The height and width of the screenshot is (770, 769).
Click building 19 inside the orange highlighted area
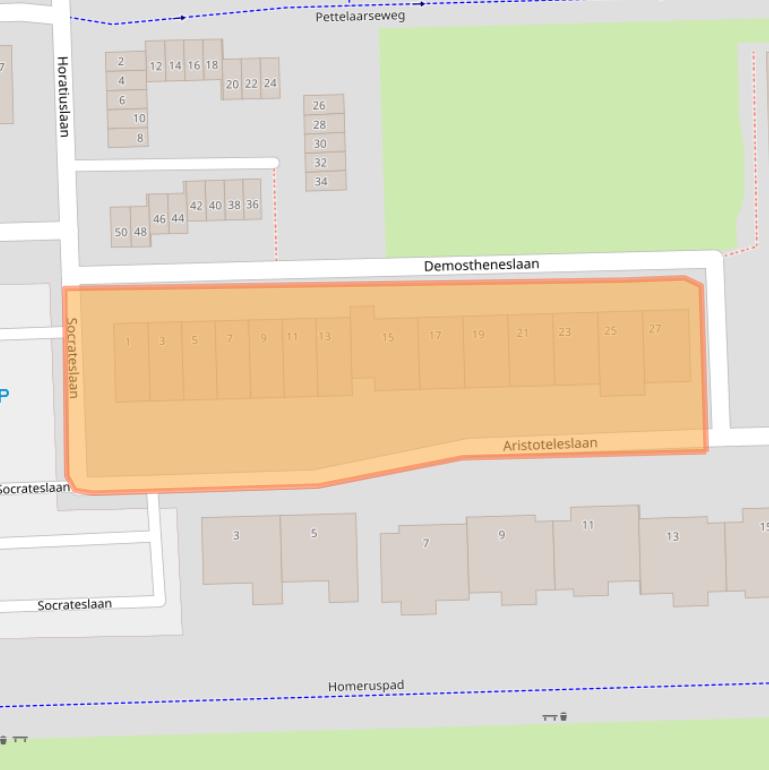click(485, 350)
